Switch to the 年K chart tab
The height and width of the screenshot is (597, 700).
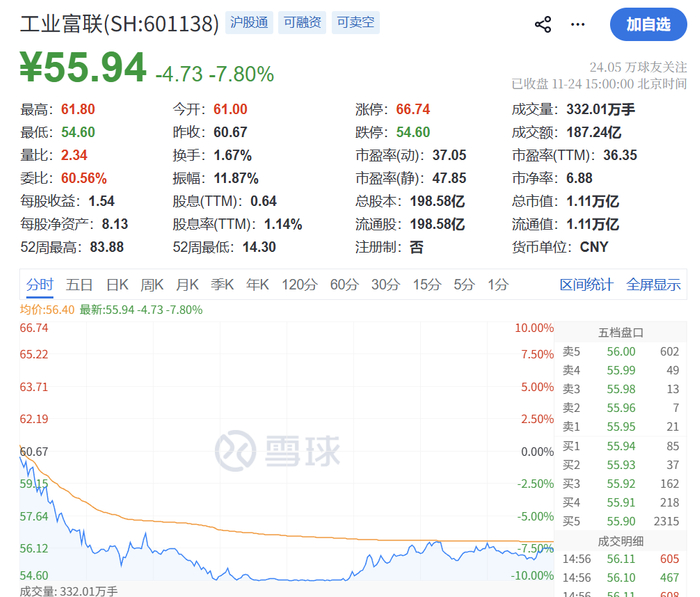click(257, 284)
